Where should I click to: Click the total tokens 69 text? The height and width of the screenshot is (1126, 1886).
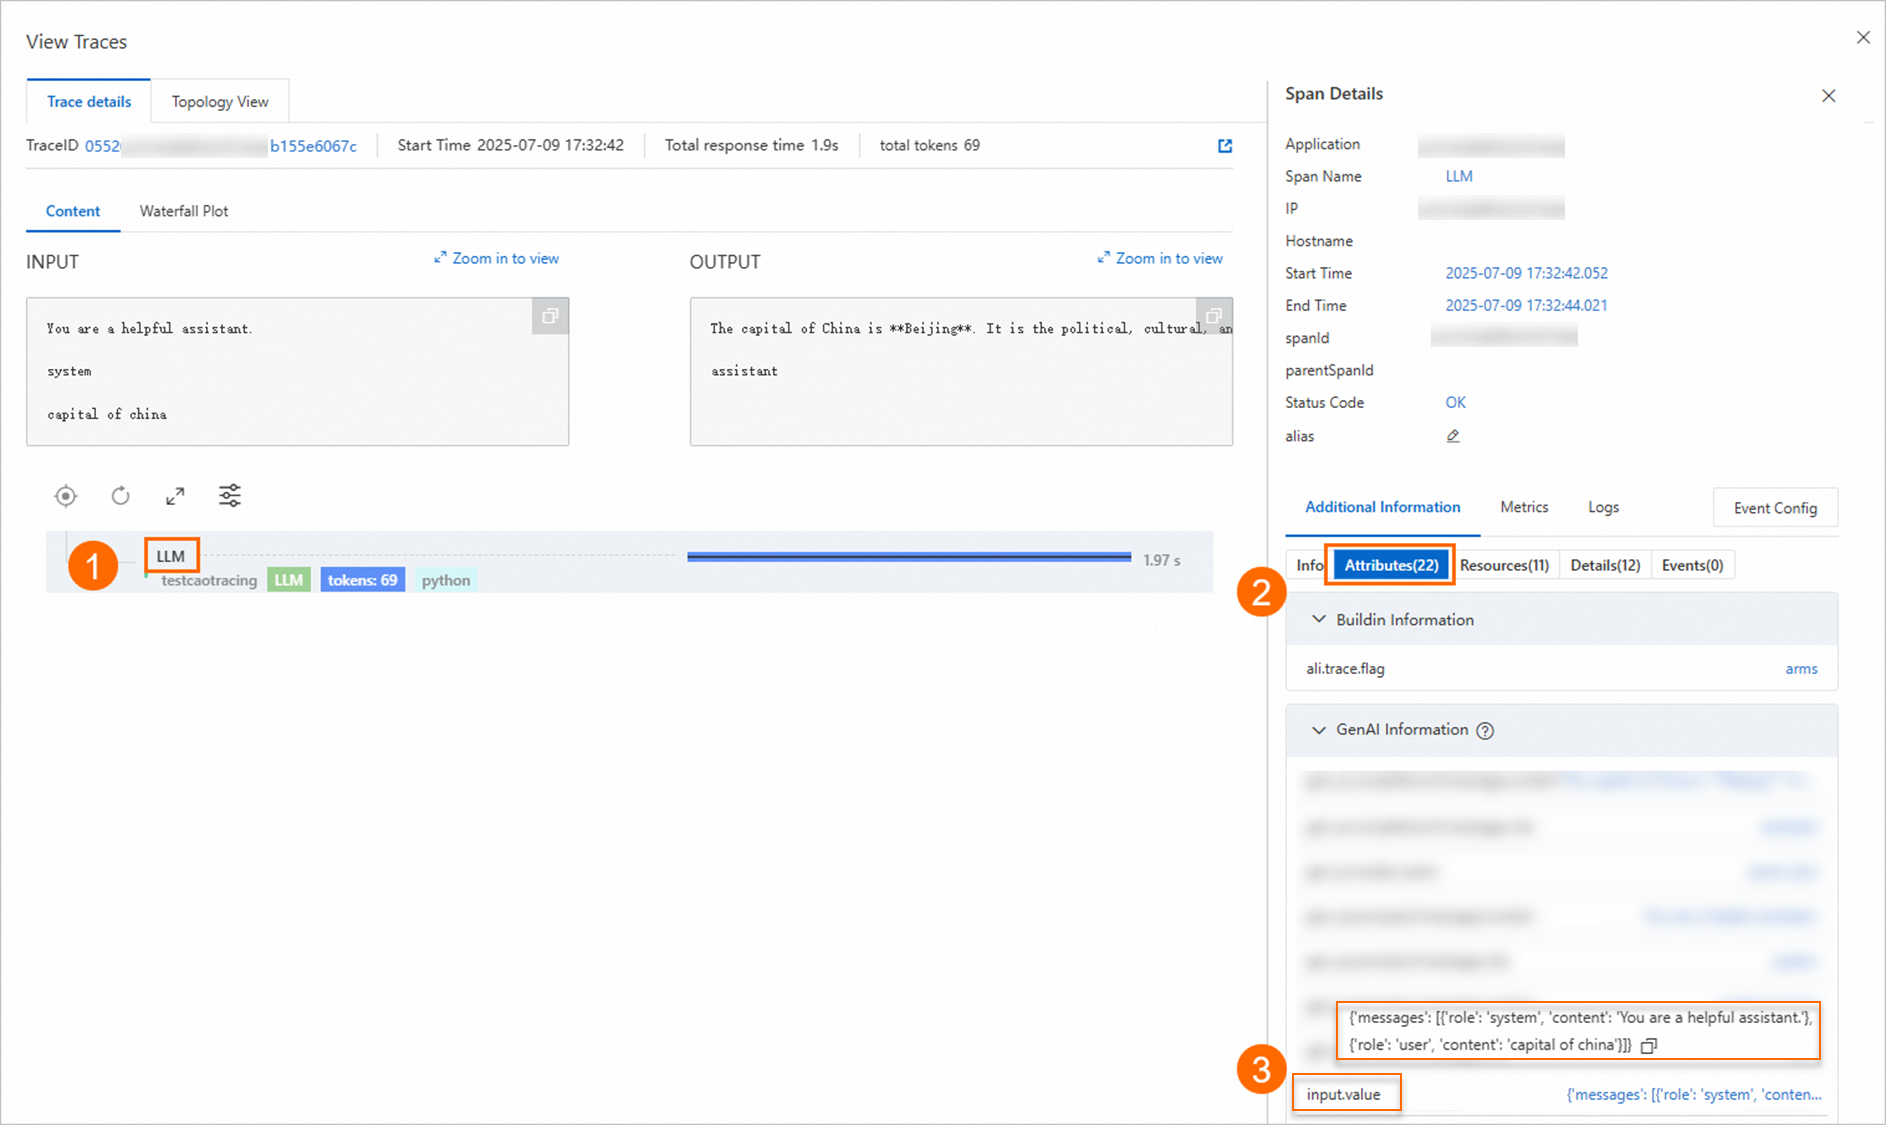point(930,146)
